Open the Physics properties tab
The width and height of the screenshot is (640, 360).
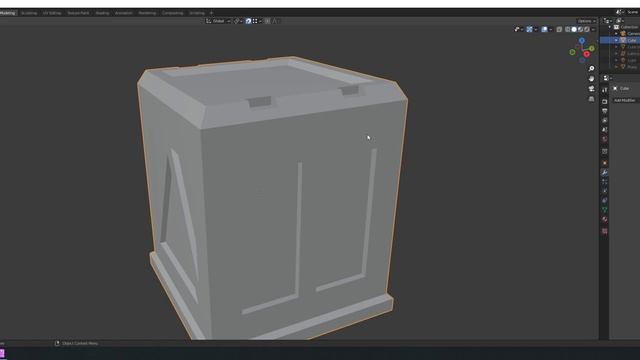click(x=604, y=191)
